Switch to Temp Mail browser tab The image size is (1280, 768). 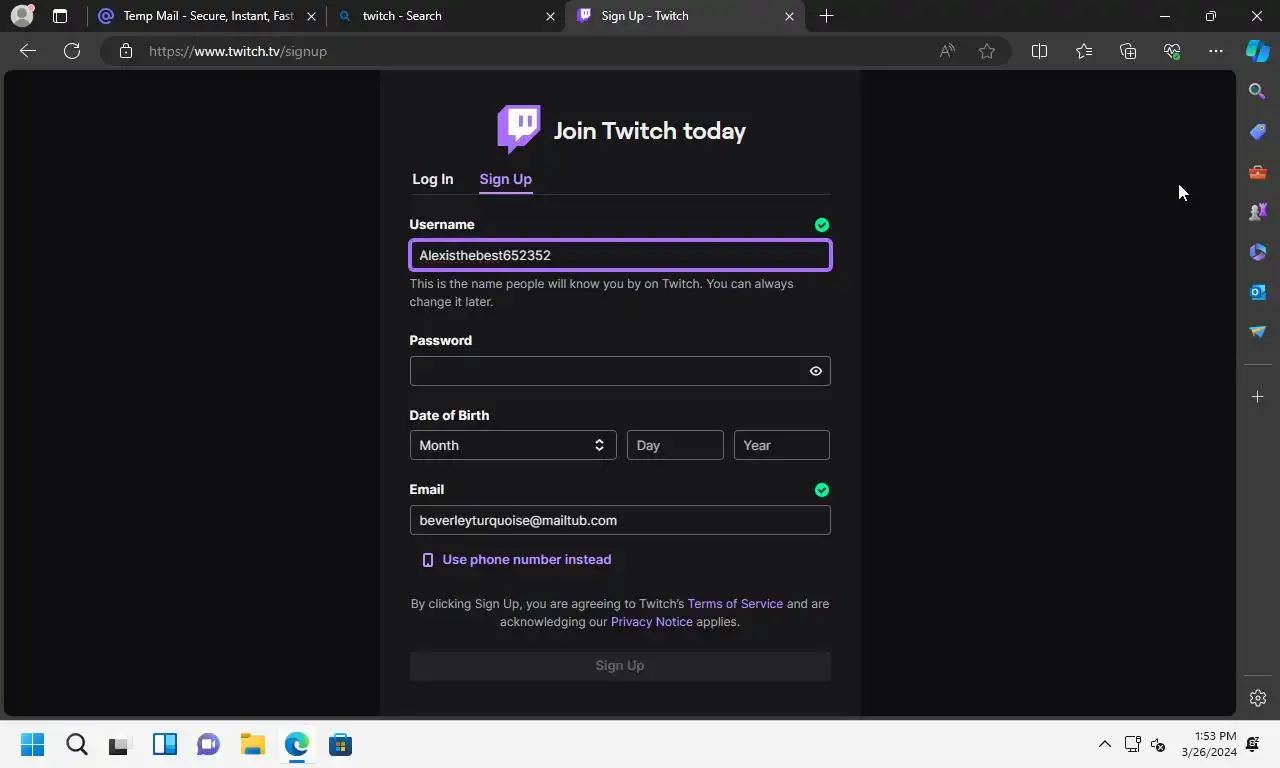[x=208, y=16]
